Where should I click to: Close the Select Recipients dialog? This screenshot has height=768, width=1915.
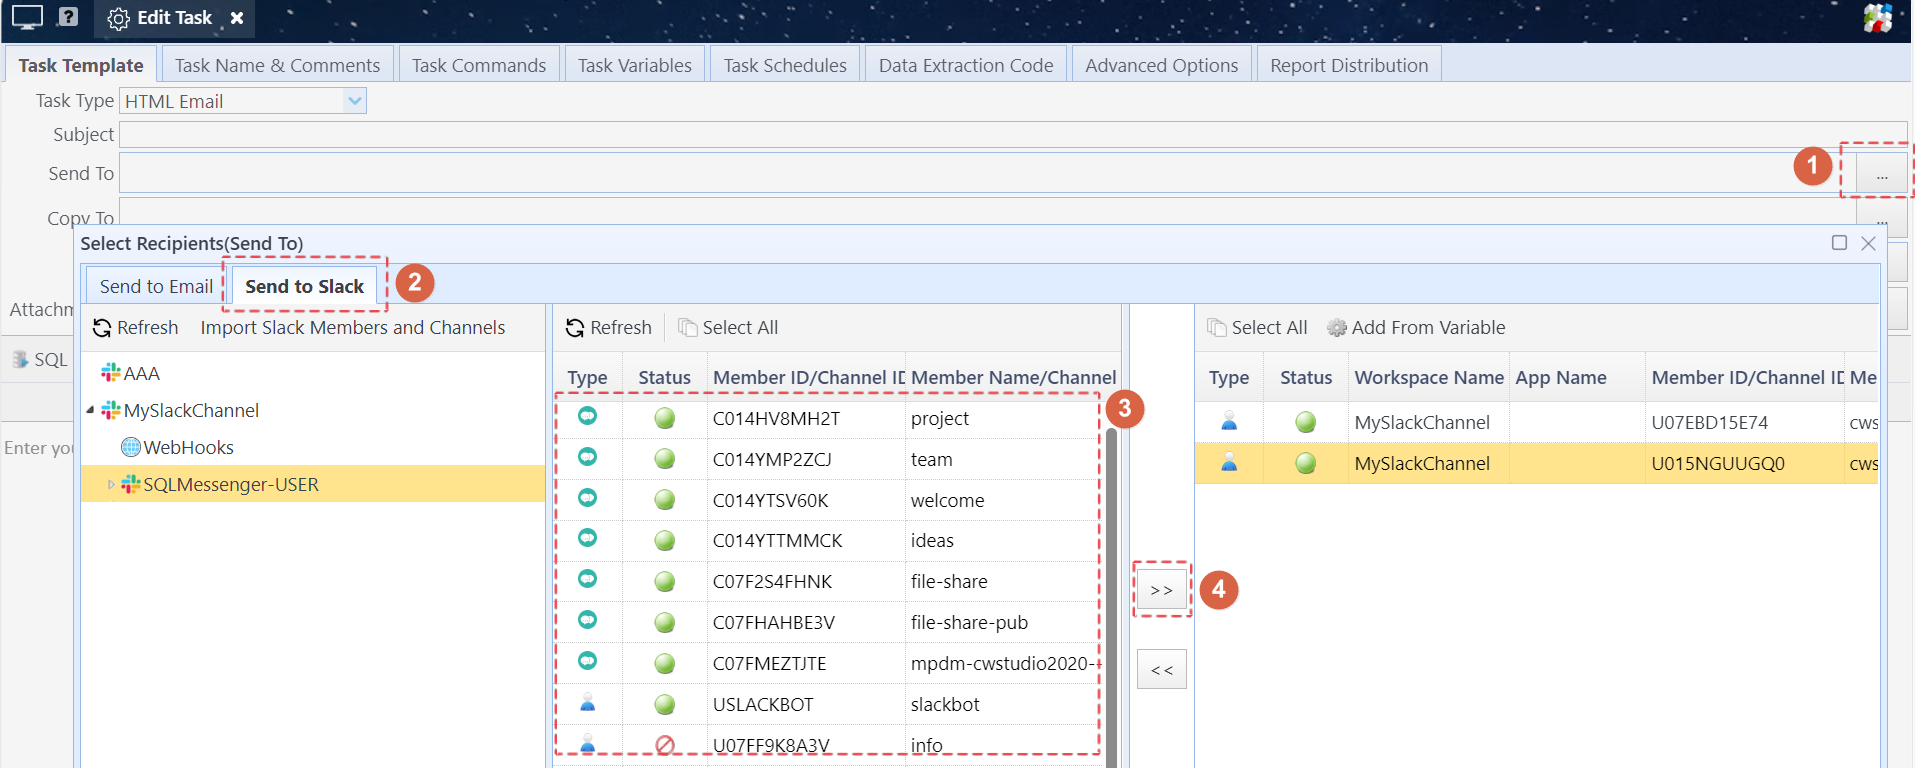click(1868, 243)
